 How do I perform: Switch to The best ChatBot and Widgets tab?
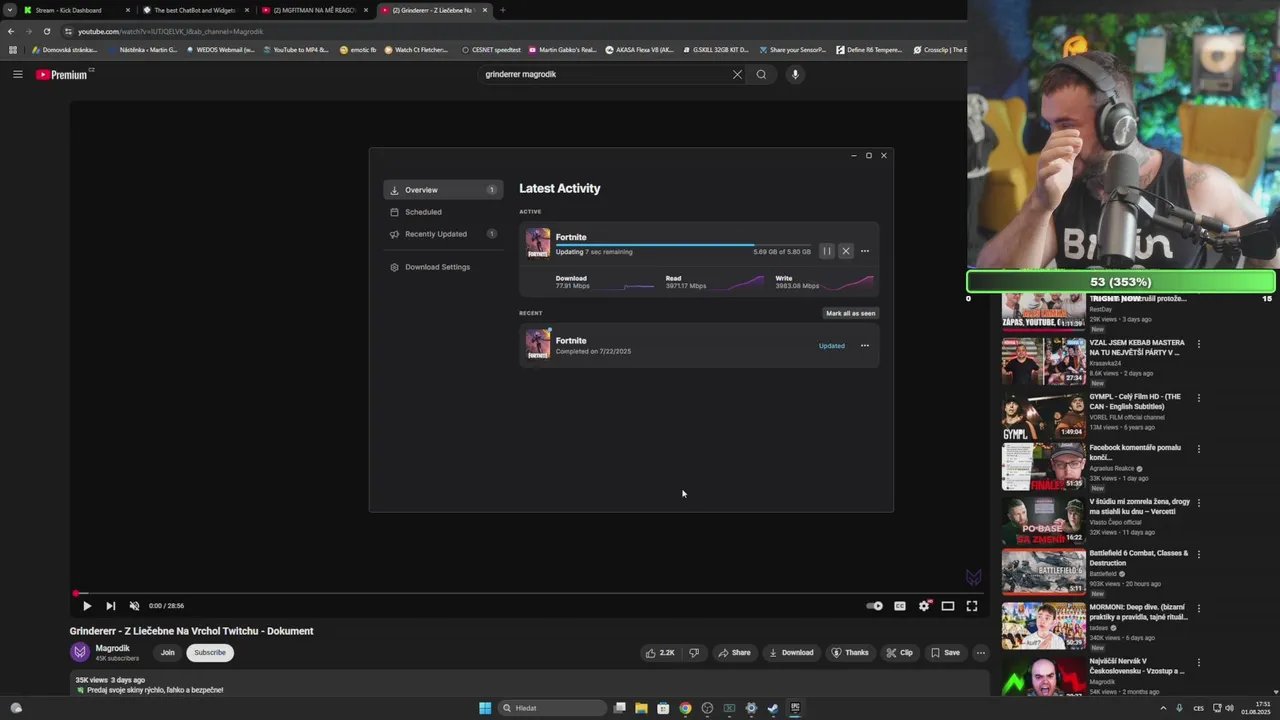(x=194, y=10)
